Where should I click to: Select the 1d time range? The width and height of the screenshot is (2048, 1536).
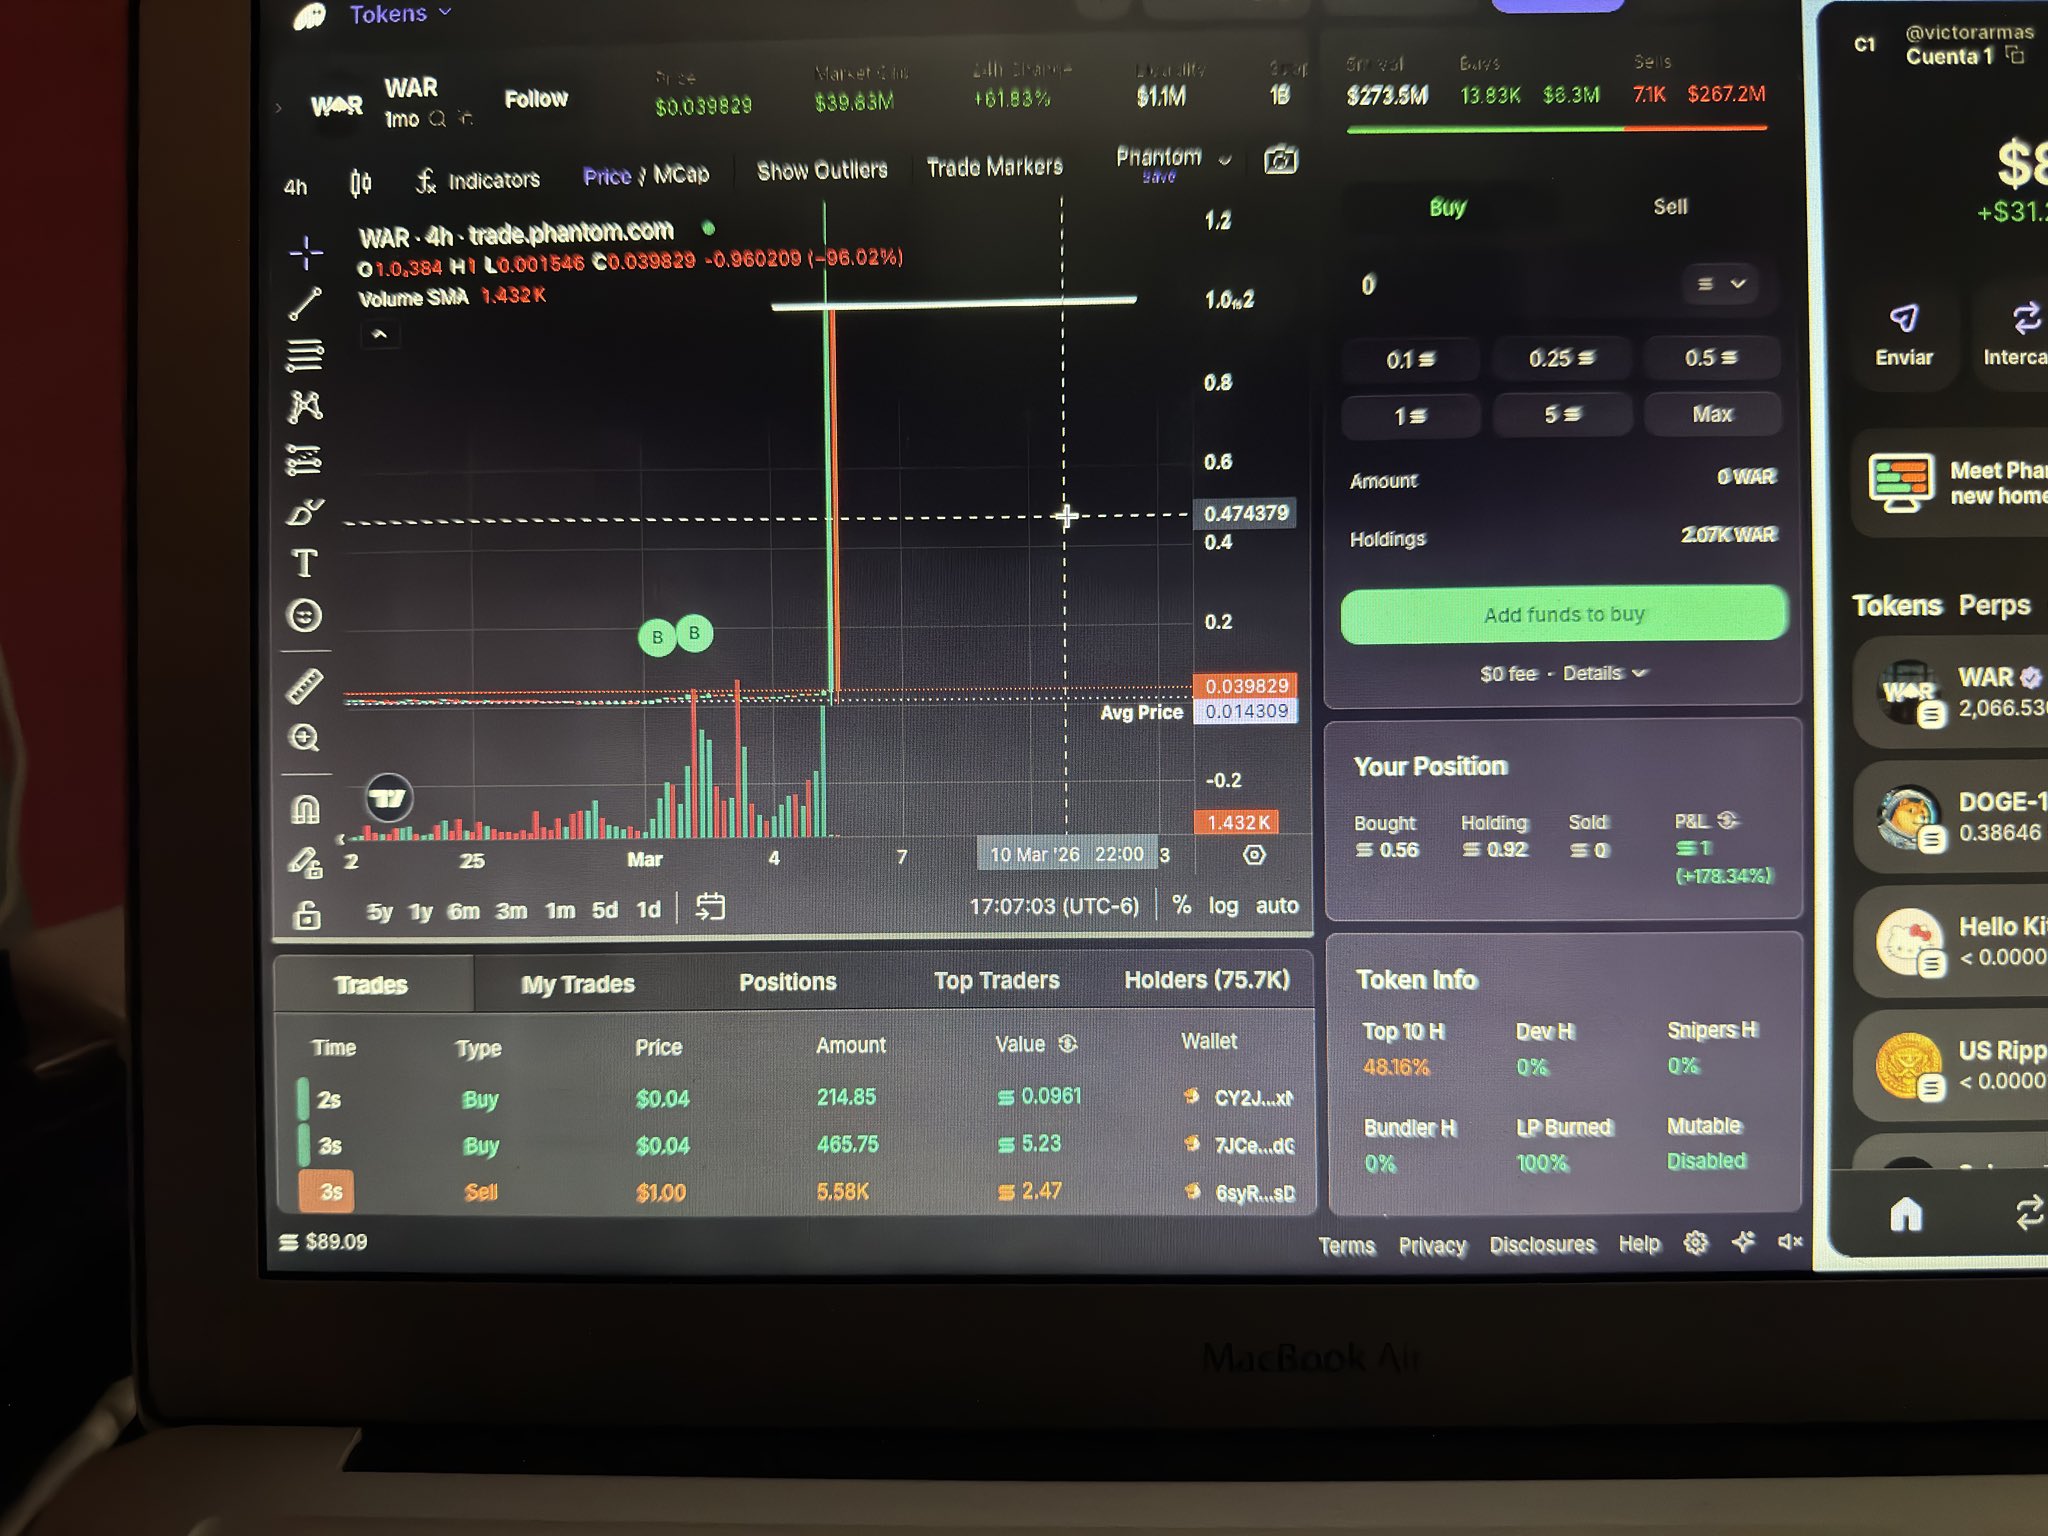coord(648,910)
